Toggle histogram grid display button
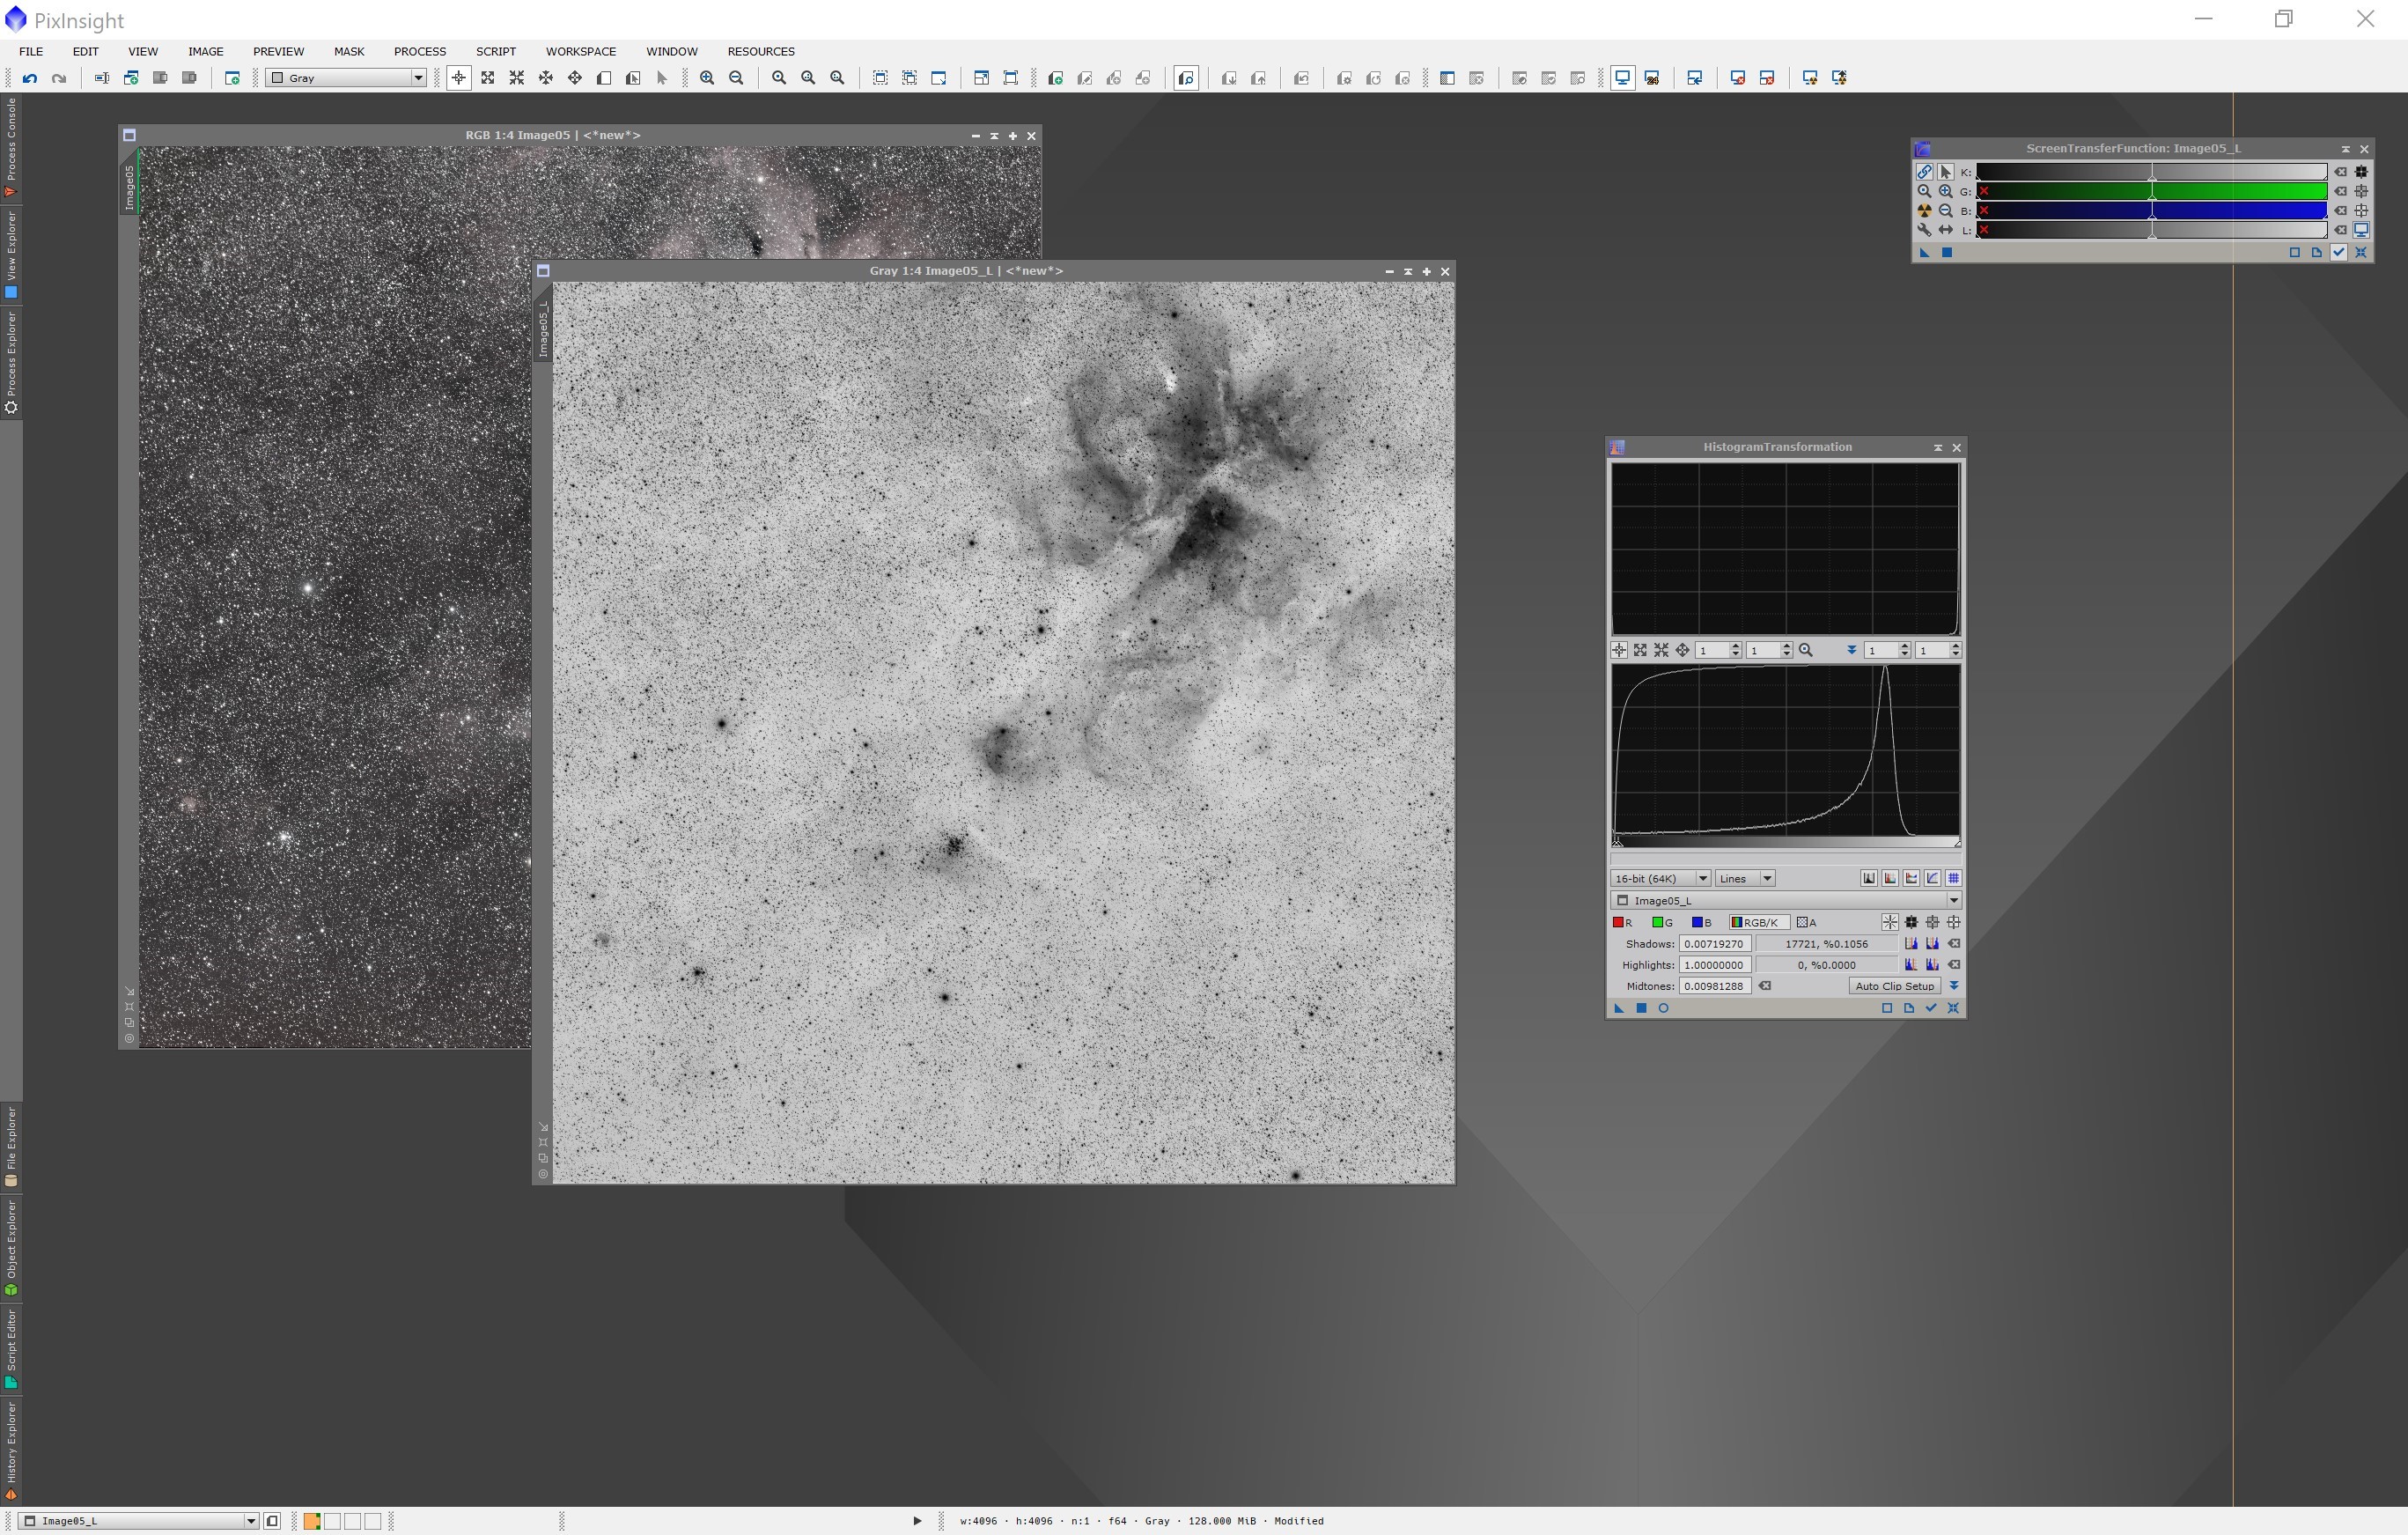Image resolution: width=2408 pixels, height=1535 pixels. click(x=1953, y=879)
